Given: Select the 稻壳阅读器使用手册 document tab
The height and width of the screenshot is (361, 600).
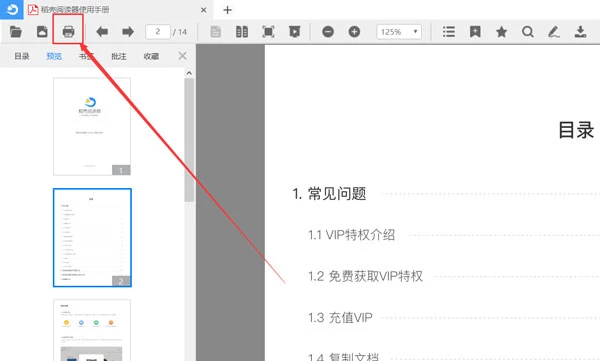Looking at the screenshot, I should [118, 10].
